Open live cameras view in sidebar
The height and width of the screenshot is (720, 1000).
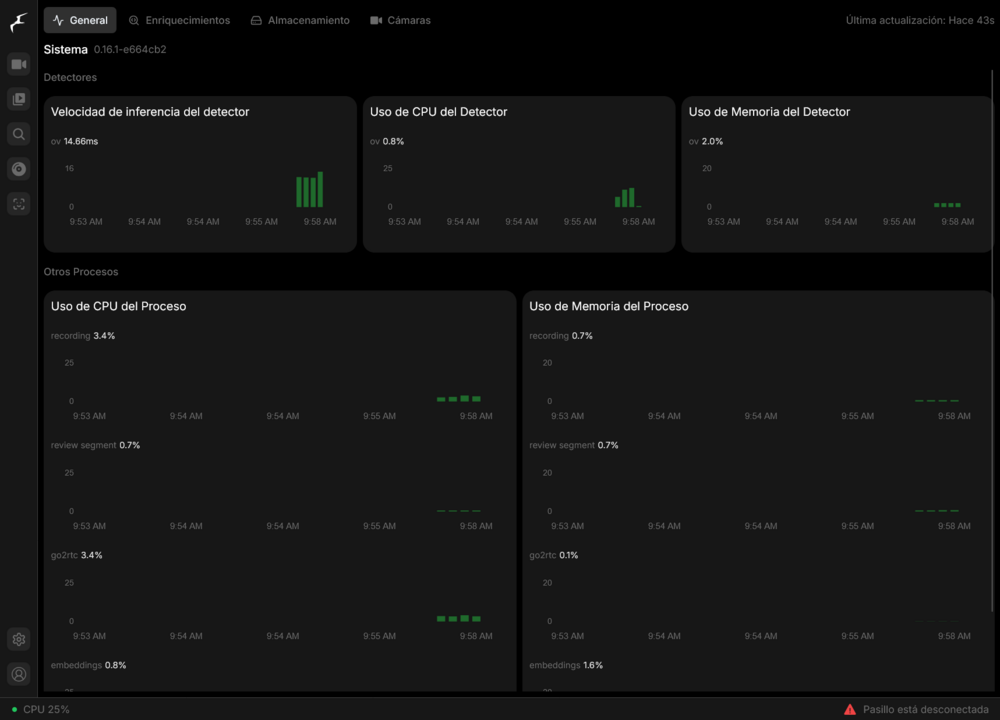(x=18, y=64)
